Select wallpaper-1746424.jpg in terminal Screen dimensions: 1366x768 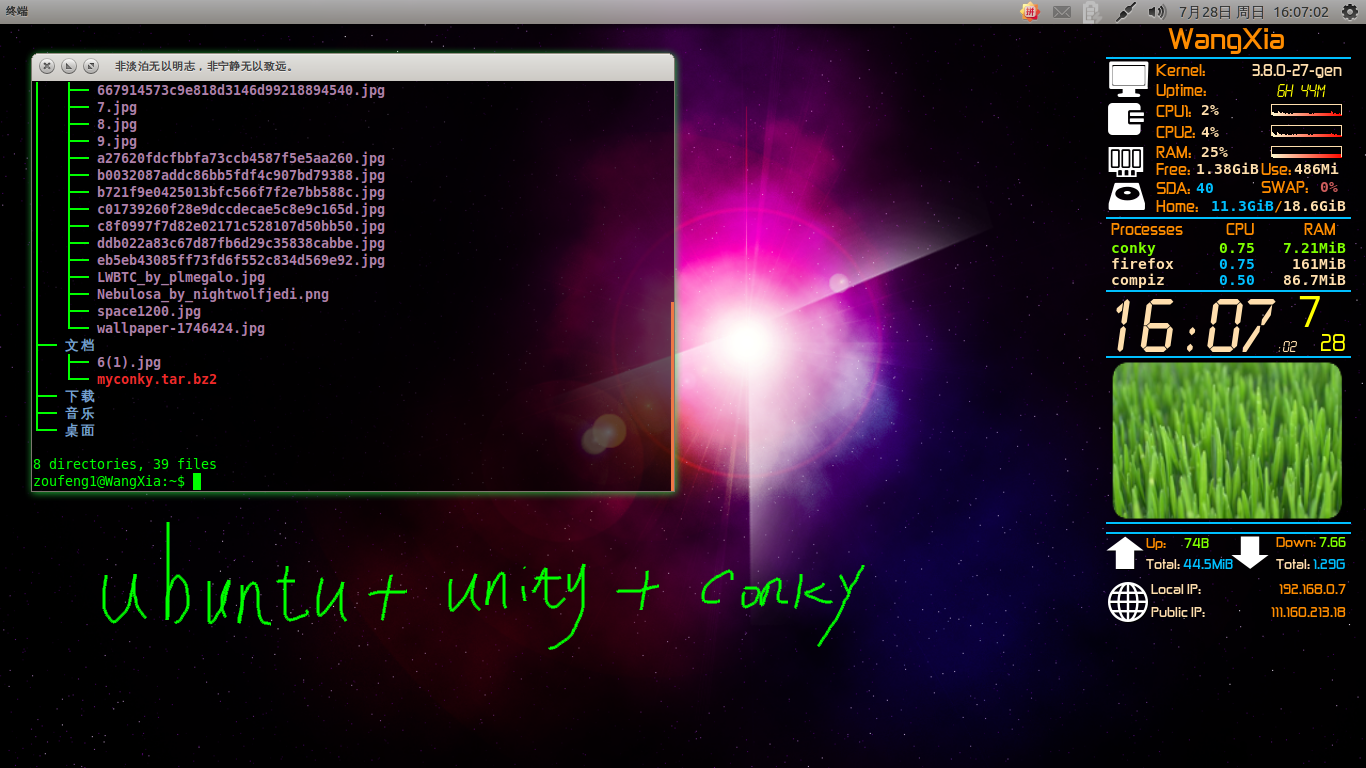pyautogui.click(x=181, y=328)
